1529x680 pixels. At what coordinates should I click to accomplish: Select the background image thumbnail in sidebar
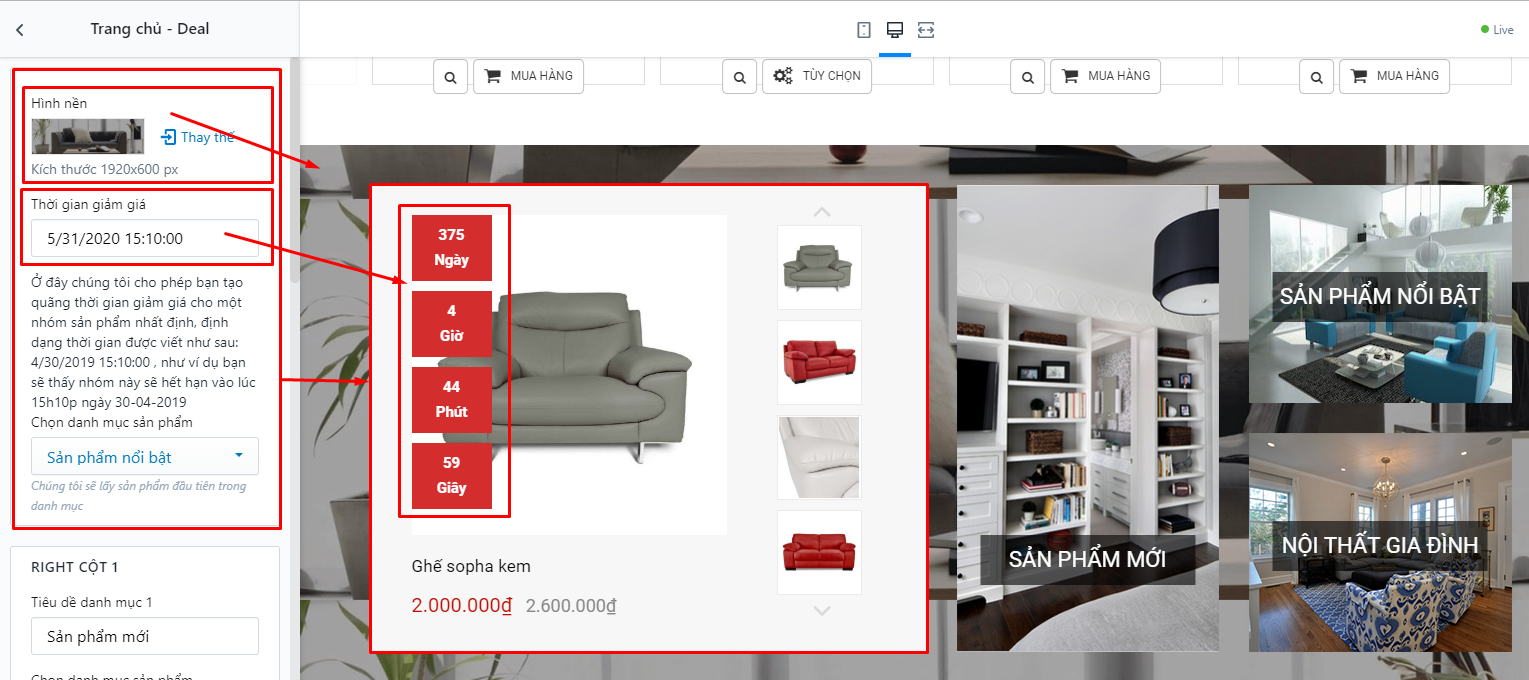tap(88, 136)
